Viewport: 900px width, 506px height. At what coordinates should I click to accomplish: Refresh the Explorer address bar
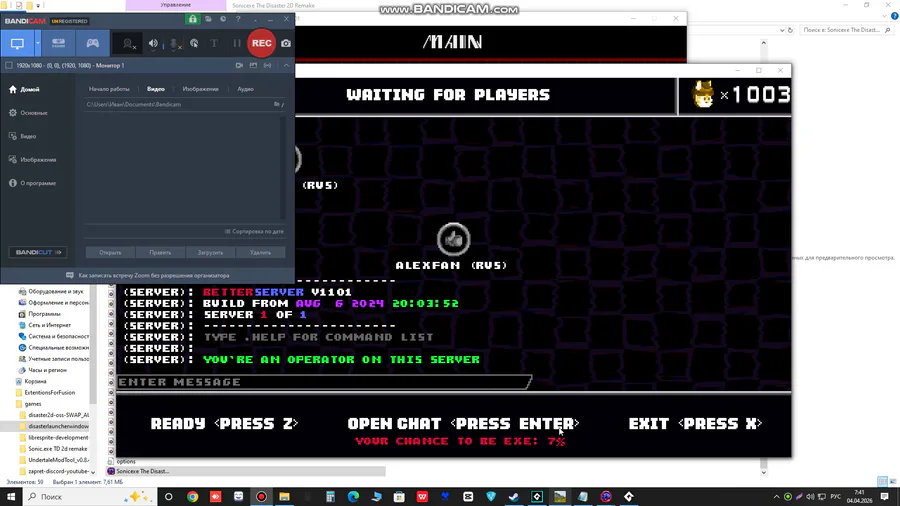click(790, 30)
